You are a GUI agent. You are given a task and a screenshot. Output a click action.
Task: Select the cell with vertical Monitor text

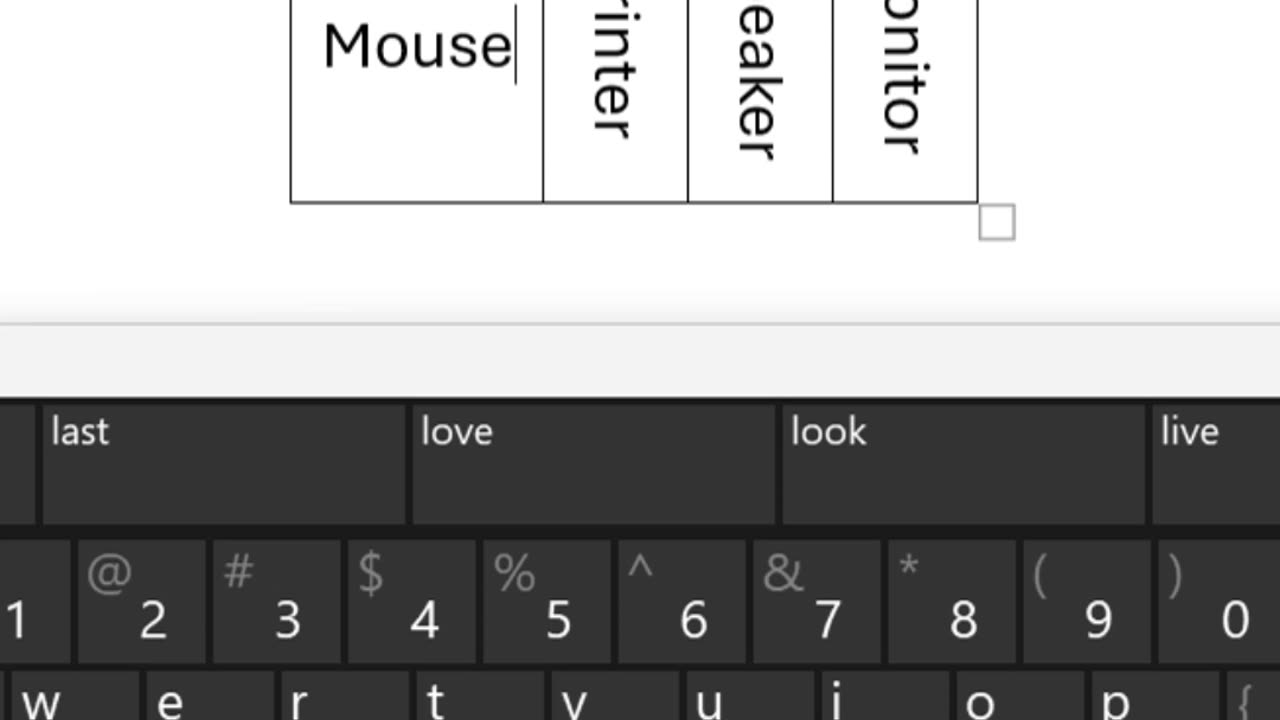(904, 100)
